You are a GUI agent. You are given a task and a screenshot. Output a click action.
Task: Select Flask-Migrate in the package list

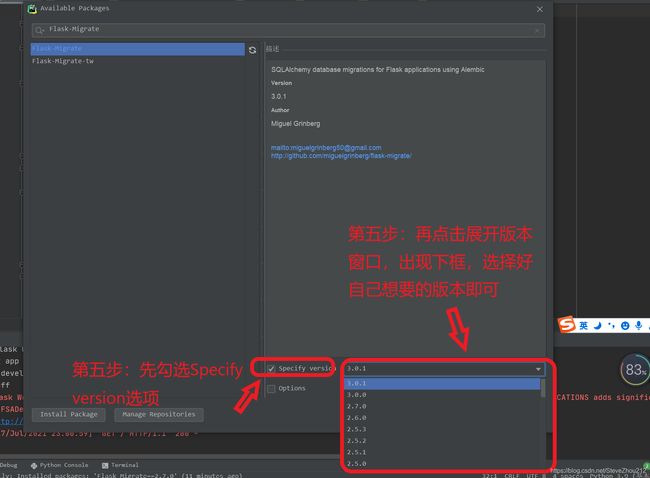138,49
